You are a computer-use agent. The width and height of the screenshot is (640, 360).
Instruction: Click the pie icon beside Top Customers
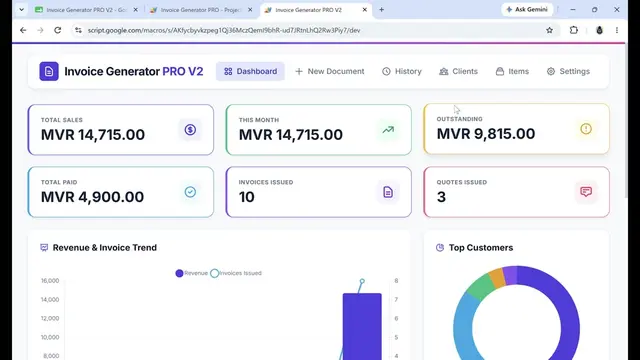pyautogui.click(x=440, y=248)
